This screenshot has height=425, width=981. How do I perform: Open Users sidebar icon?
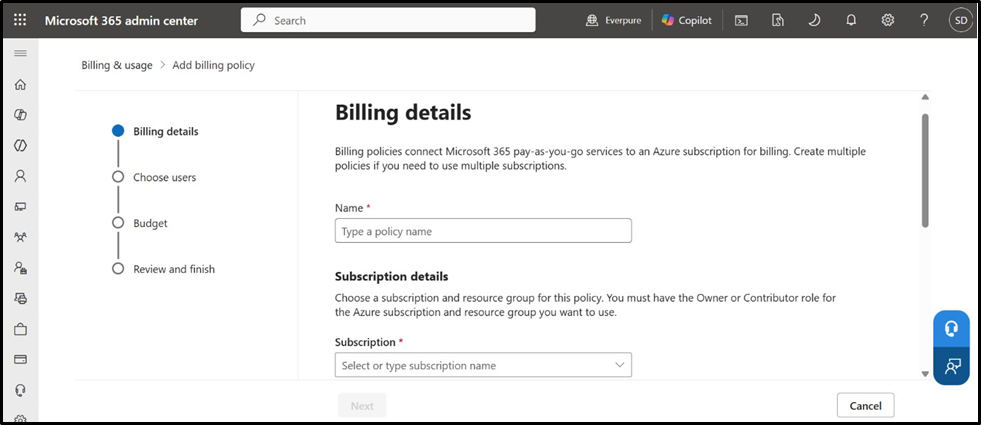[20, 176]
